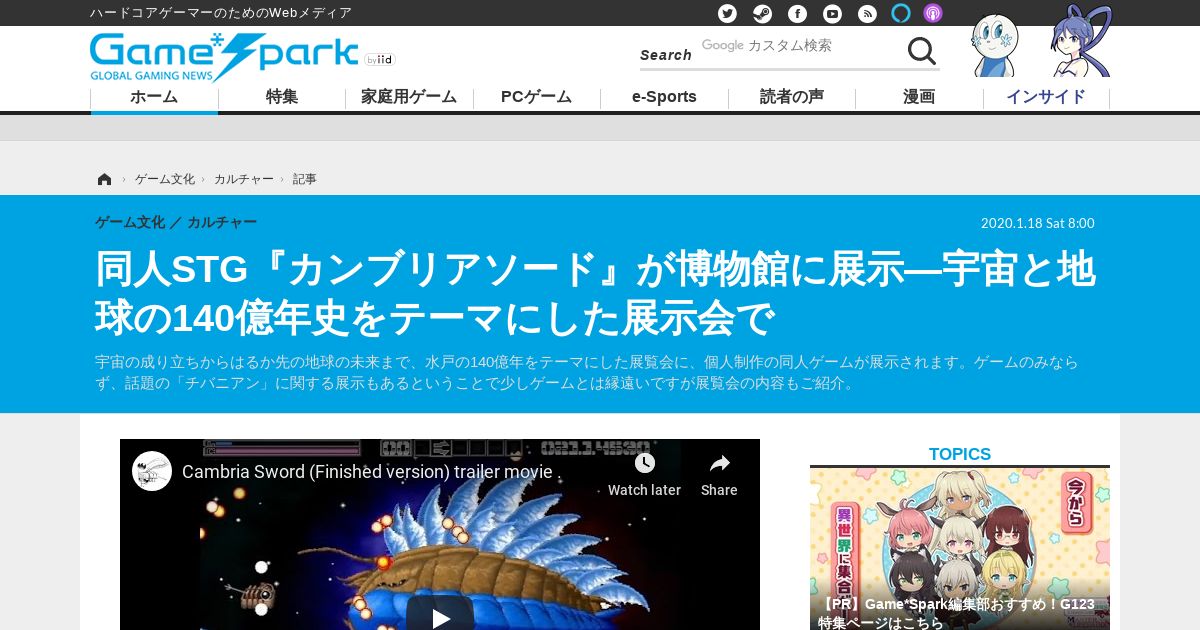
Task: Click the ゲーム文化 category above headline
Action: pos(130,222)
